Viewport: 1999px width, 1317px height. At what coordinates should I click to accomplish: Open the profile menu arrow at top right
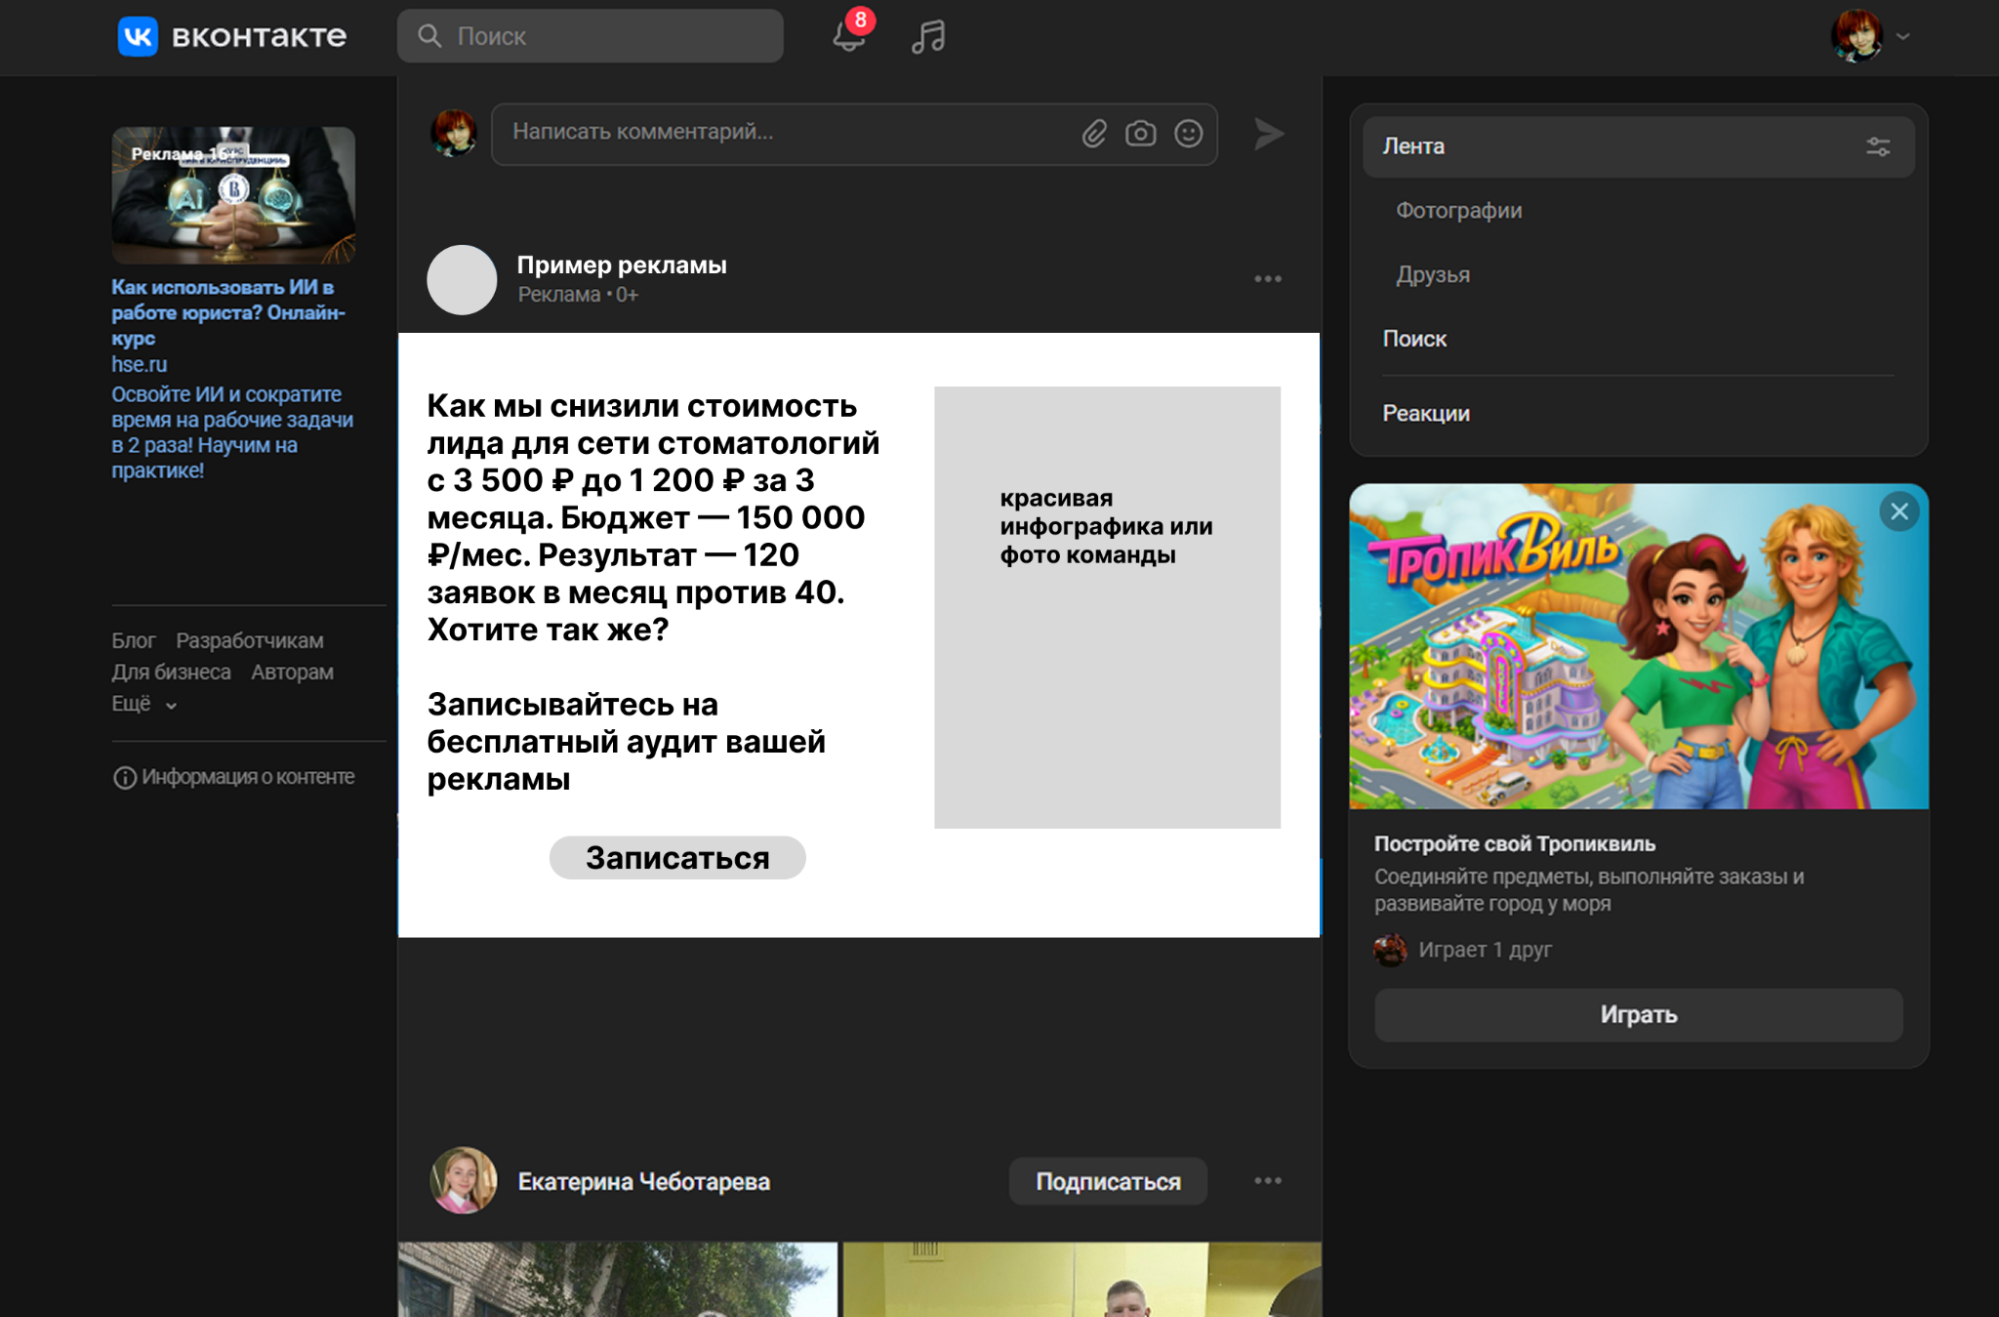point(1903,37)
